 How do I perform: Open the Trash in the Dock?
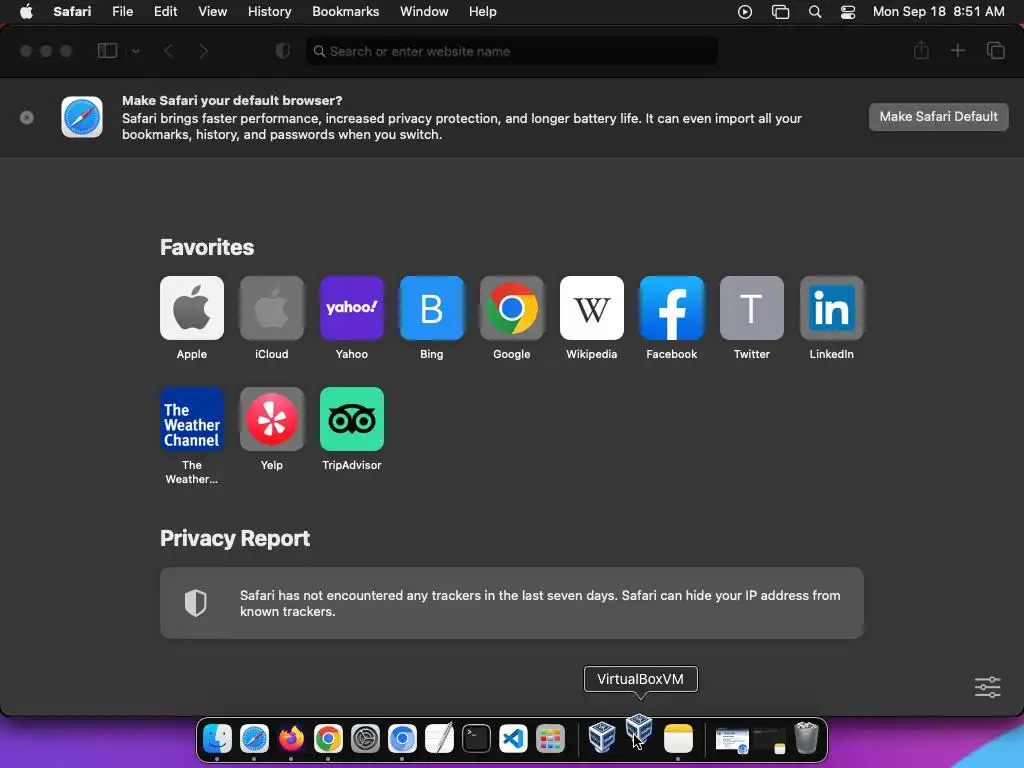(x=807, y=738)
